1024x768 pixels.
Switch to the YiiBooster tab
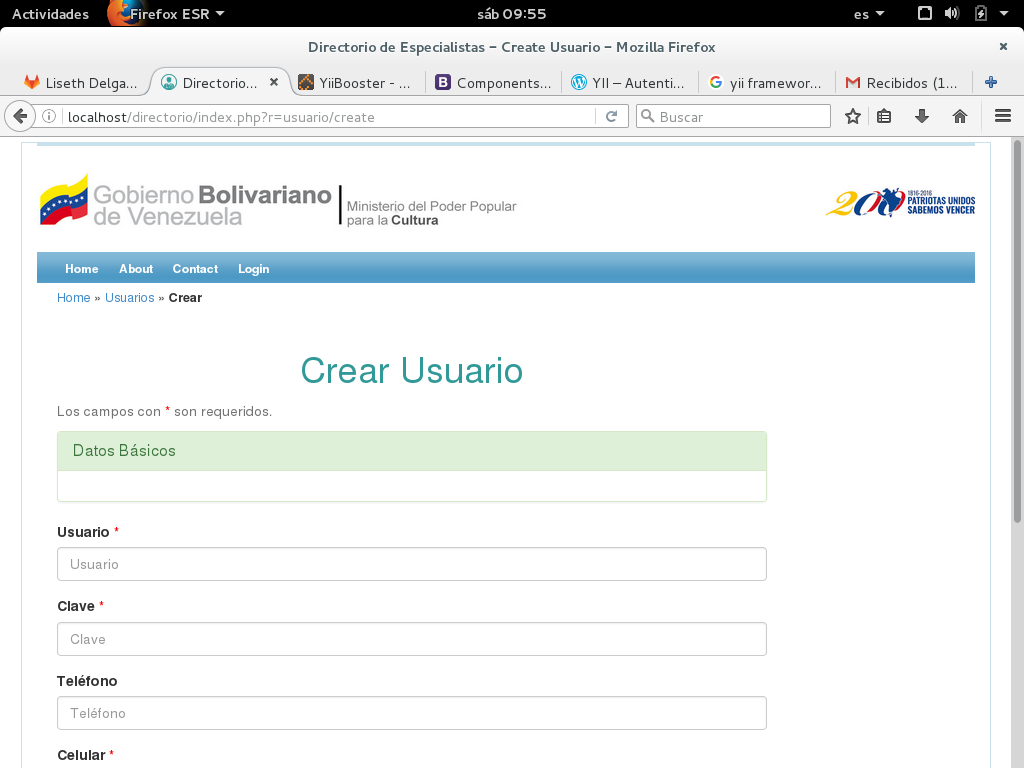coord(356,83)
